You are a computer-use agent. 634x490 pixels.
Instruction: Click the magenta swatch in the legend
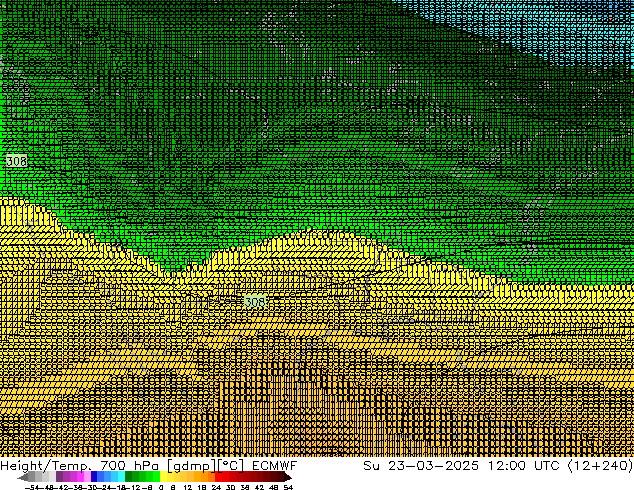(x=80, y=477)
